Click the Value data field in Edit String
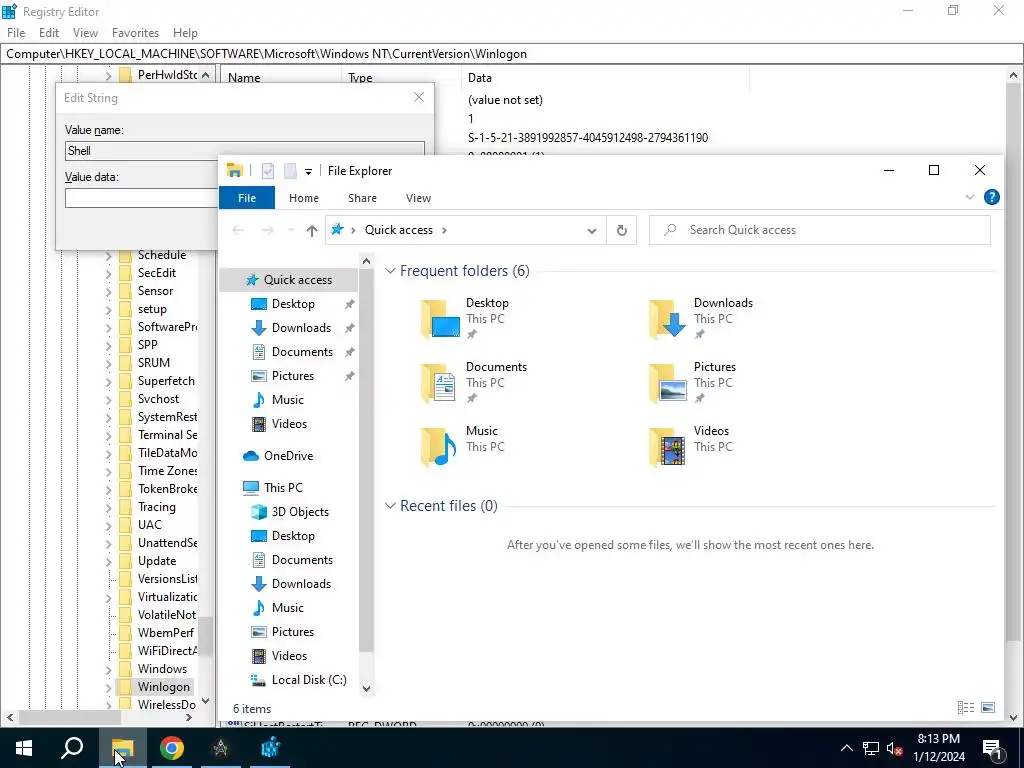This screenshot has height=768, width=1024. pyautogui.click(x=141, y=198)
